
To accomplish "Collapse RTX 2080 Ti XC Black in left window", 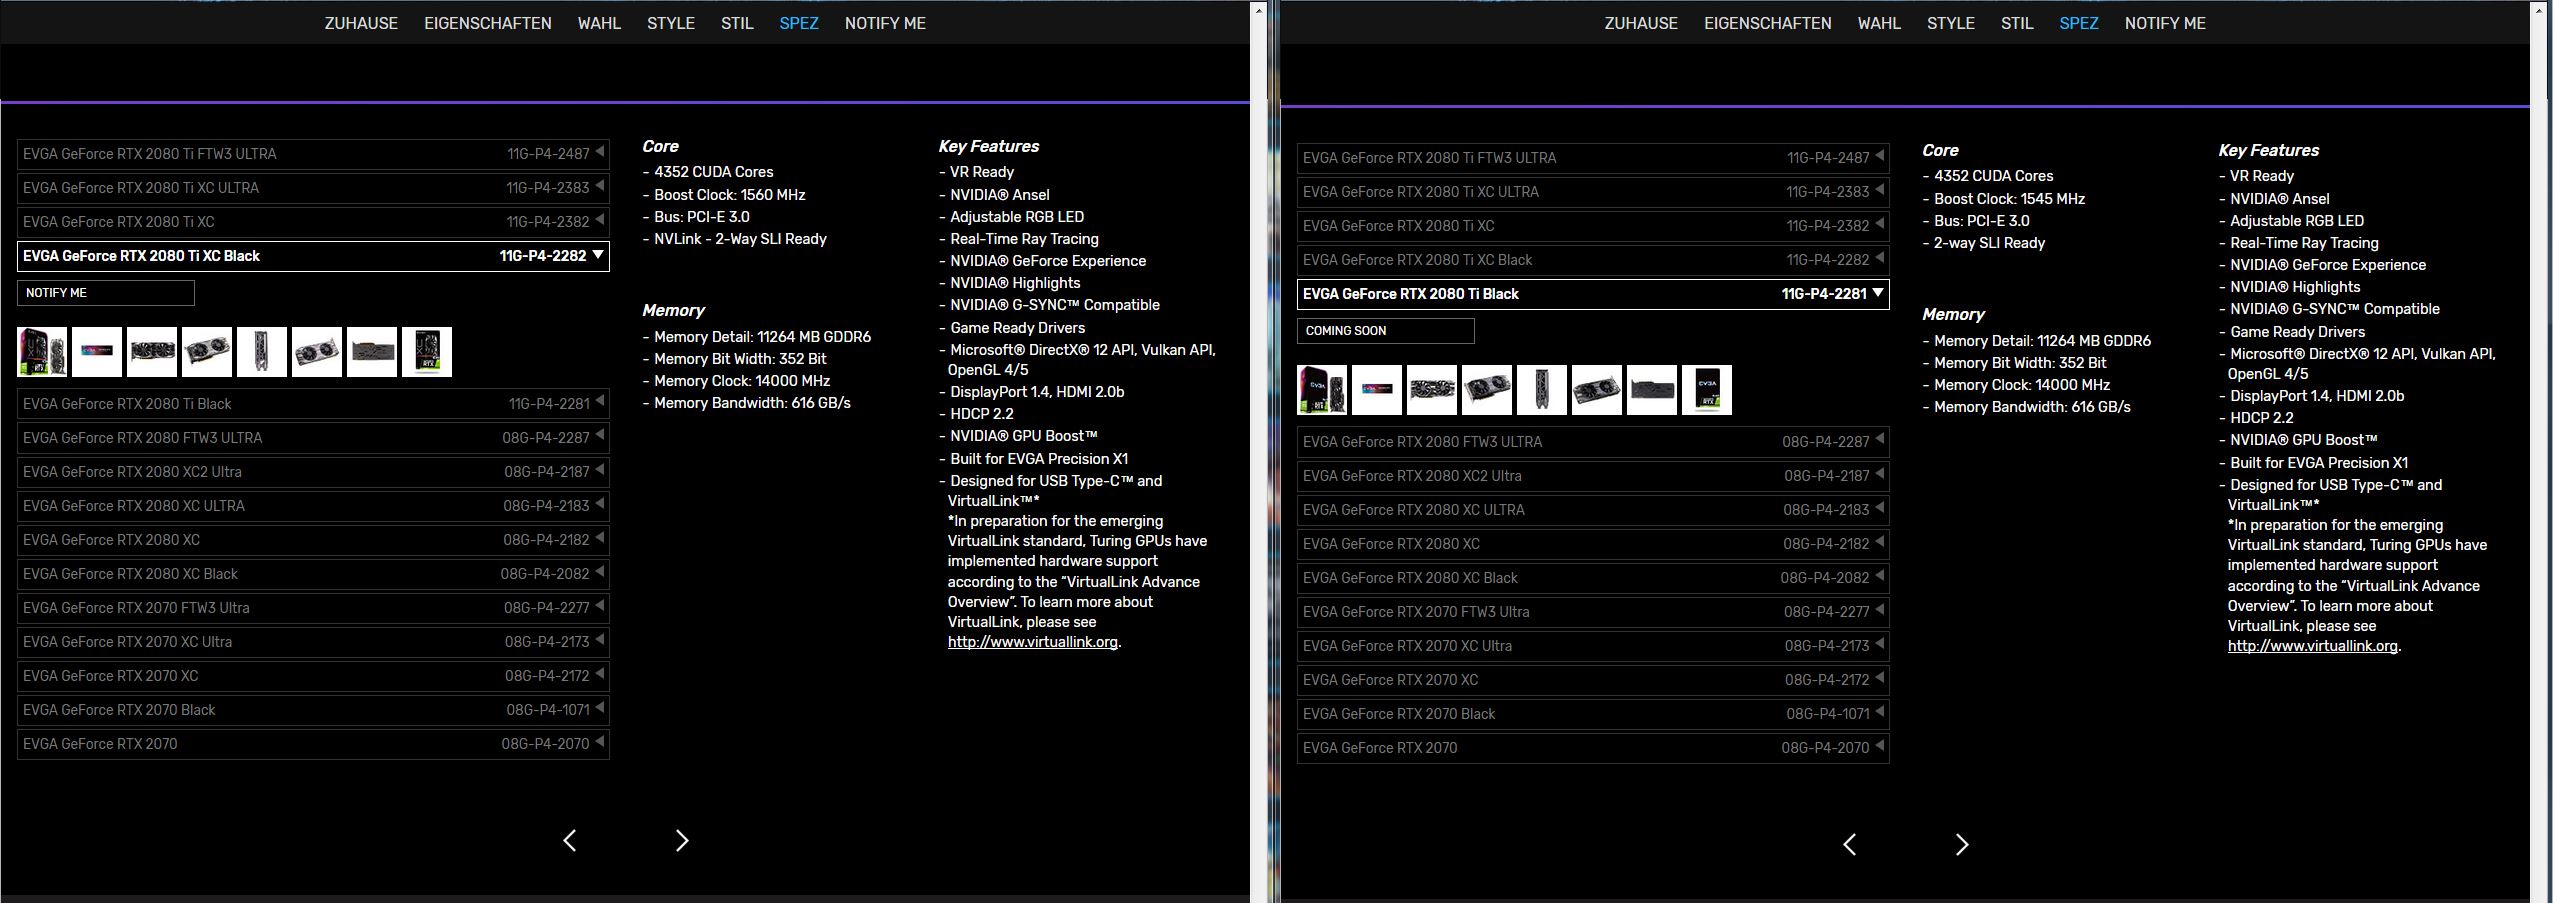I will click(x=313, y=256).
